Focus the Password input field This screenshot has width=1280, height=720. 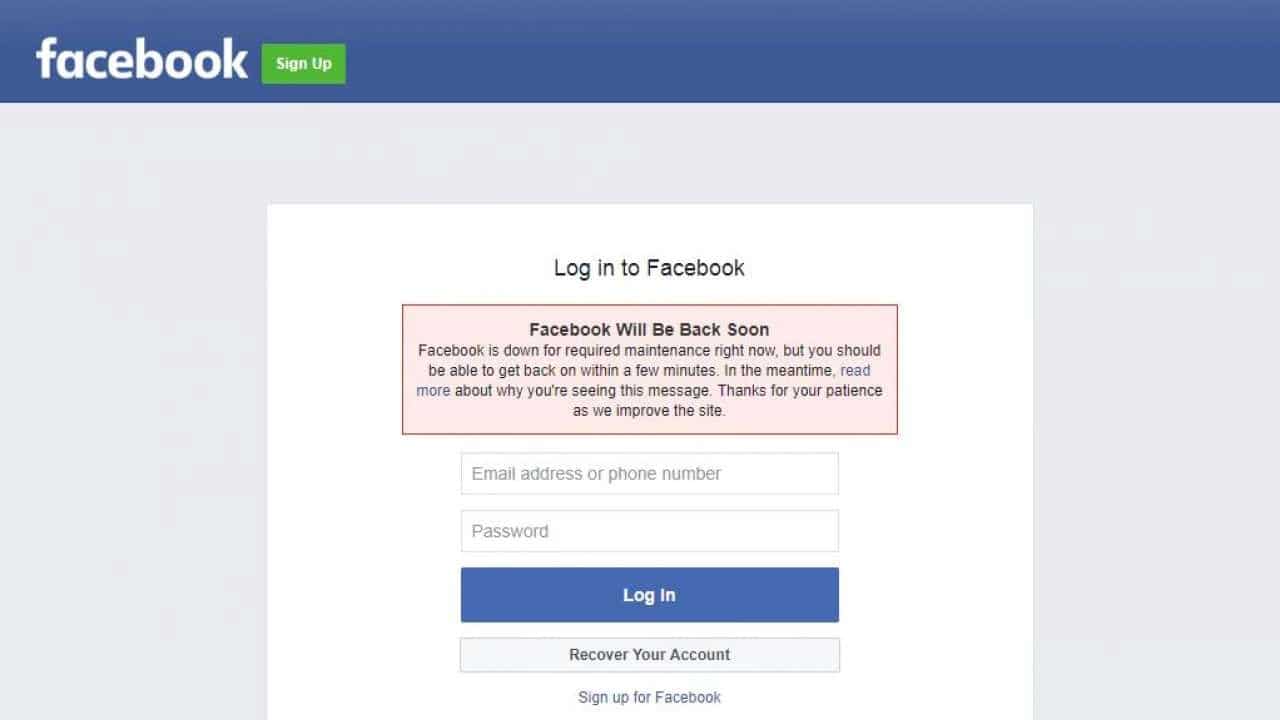650,531
